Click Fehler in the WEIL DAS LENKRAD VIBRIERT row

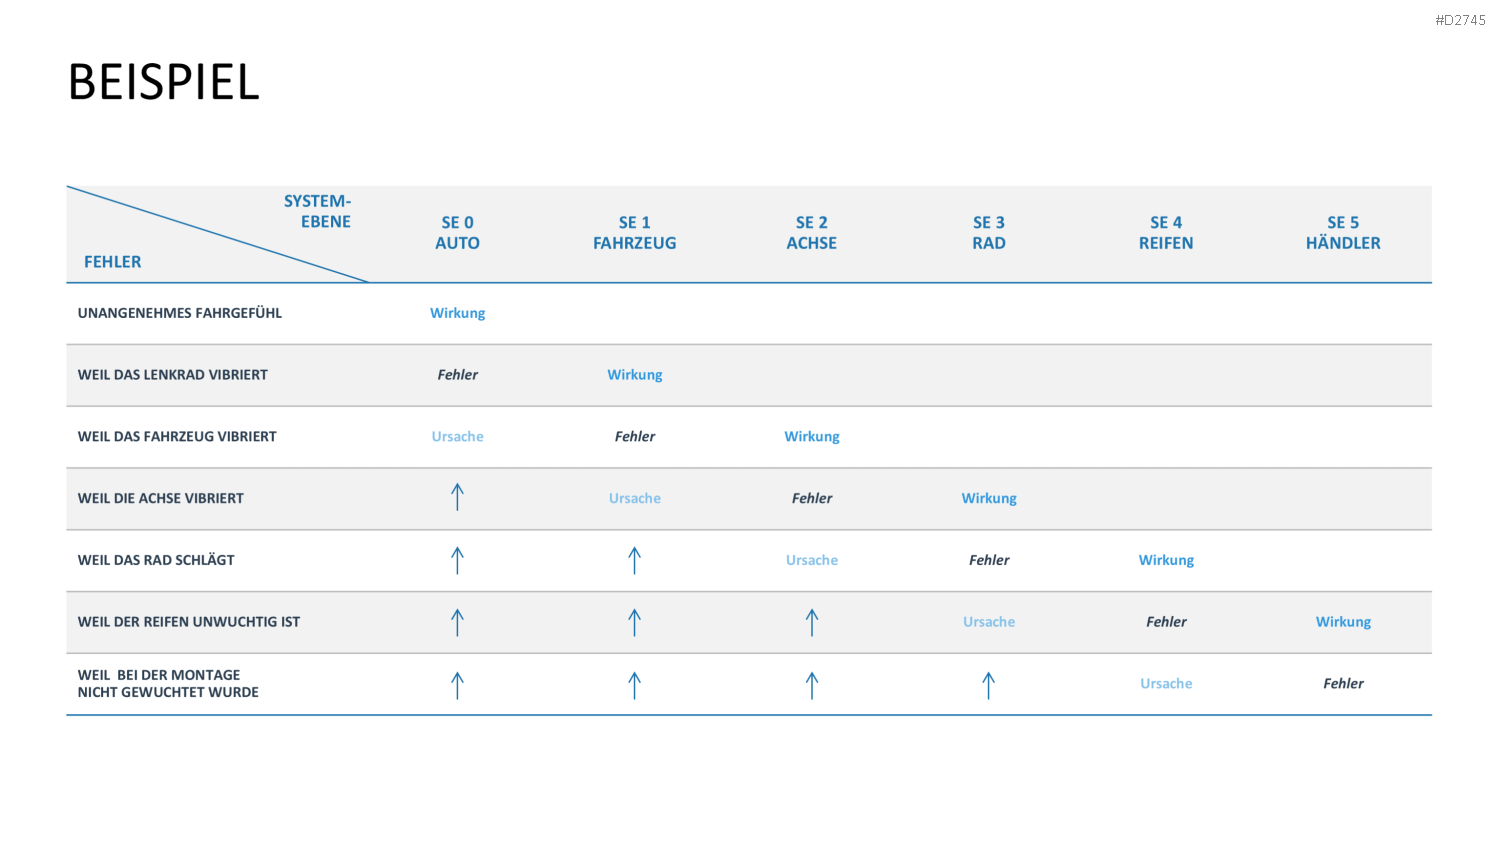point(457,375)
